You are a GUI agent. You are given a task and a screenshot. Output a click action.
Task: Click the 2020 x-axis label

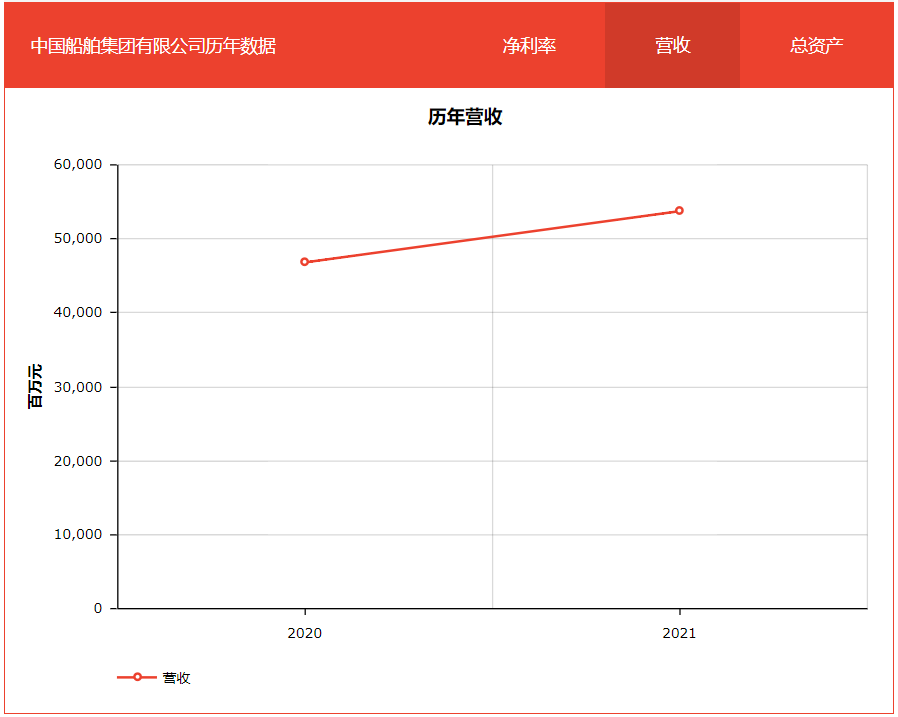[x=303, y=633]
